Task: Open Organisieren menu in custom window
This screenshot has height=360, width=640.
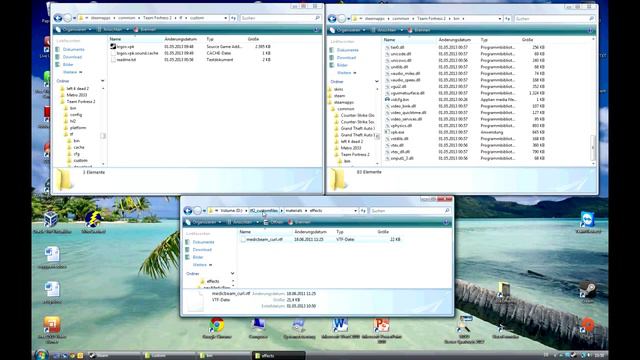Action: [x=73, y=29]
